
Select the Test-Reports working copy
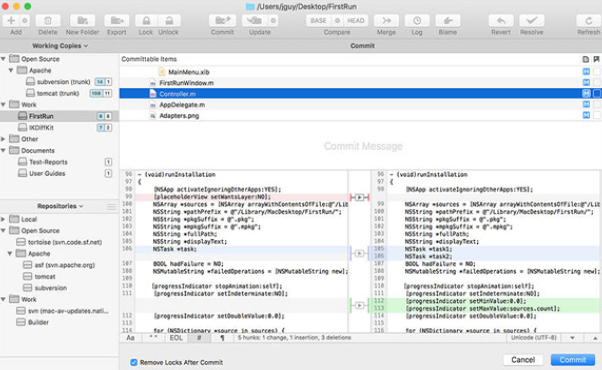click(59, 162)
